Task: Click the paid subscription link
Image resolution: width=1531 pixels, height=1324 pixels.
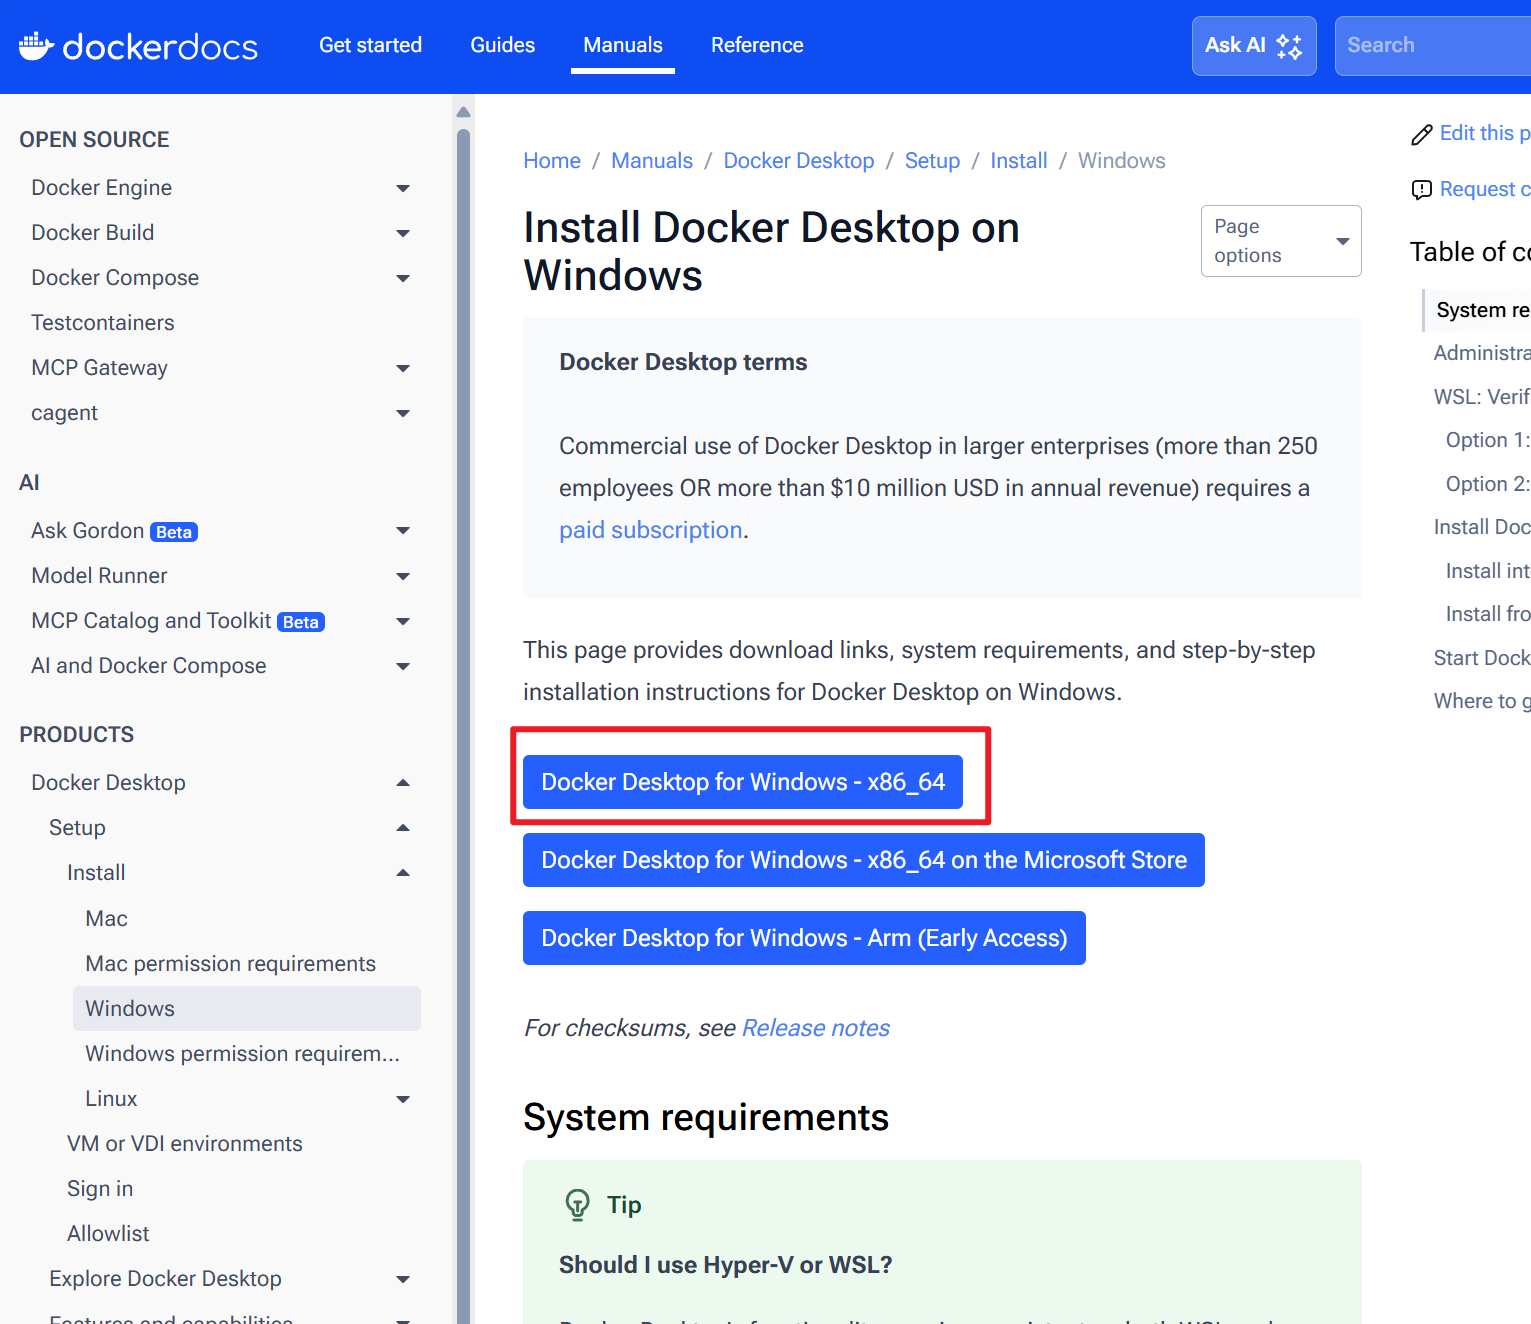Action: pyautogui.click(x=651, y=529)
